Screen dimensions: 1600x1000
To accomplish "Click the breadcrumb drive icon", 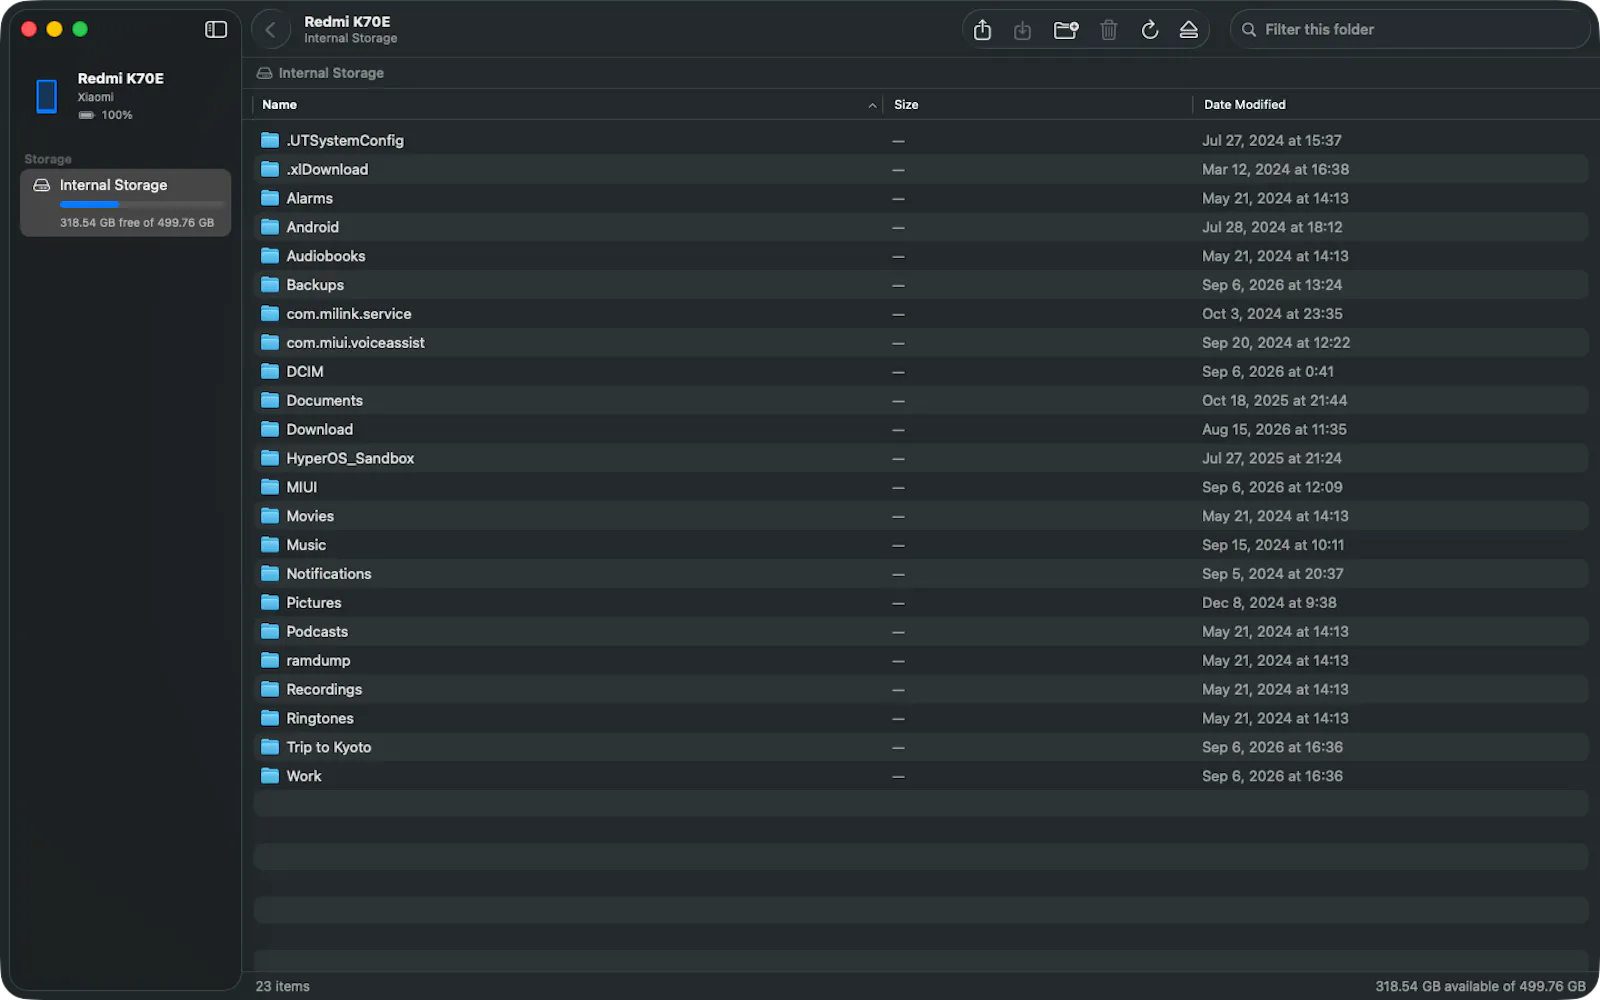I will pos(264,73).
